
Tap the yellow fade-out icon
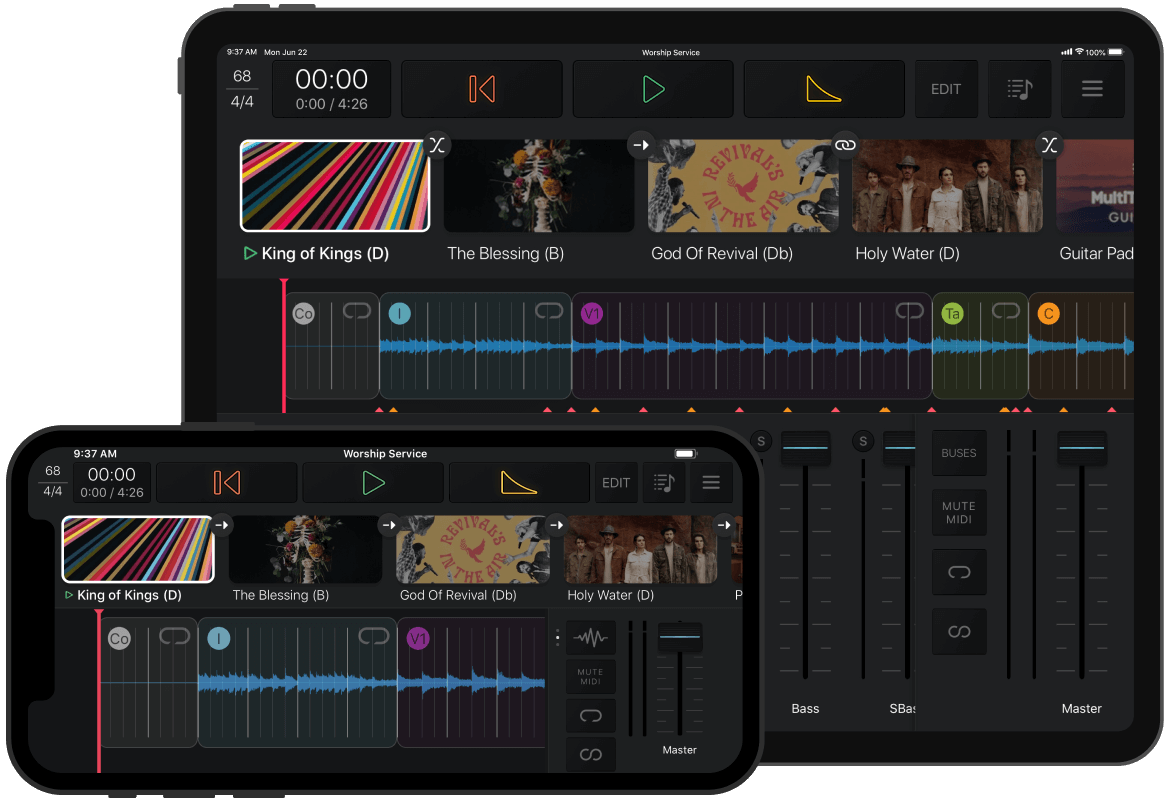click(x=824, y=88)
